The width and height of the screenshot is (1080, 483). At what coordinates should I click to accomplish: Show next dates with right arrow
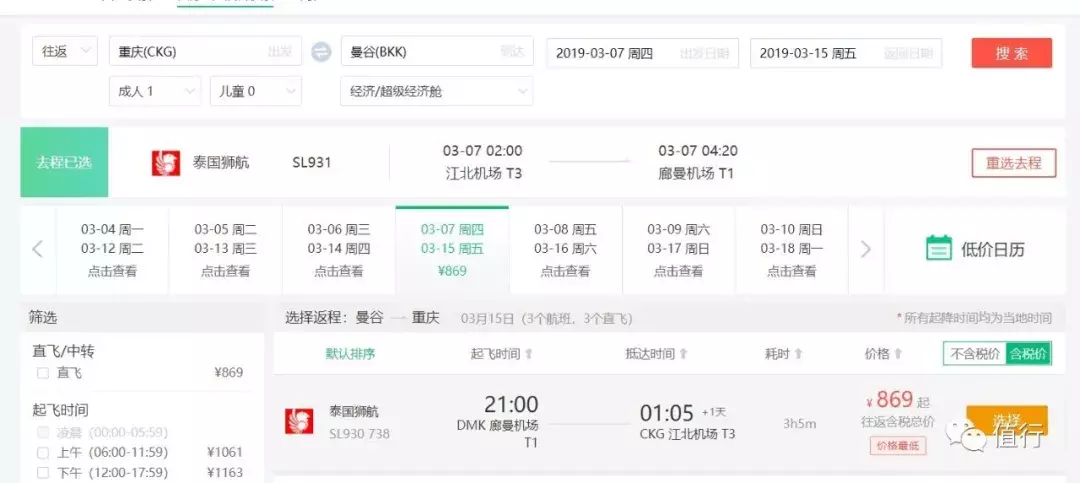(x=866, y=249)
